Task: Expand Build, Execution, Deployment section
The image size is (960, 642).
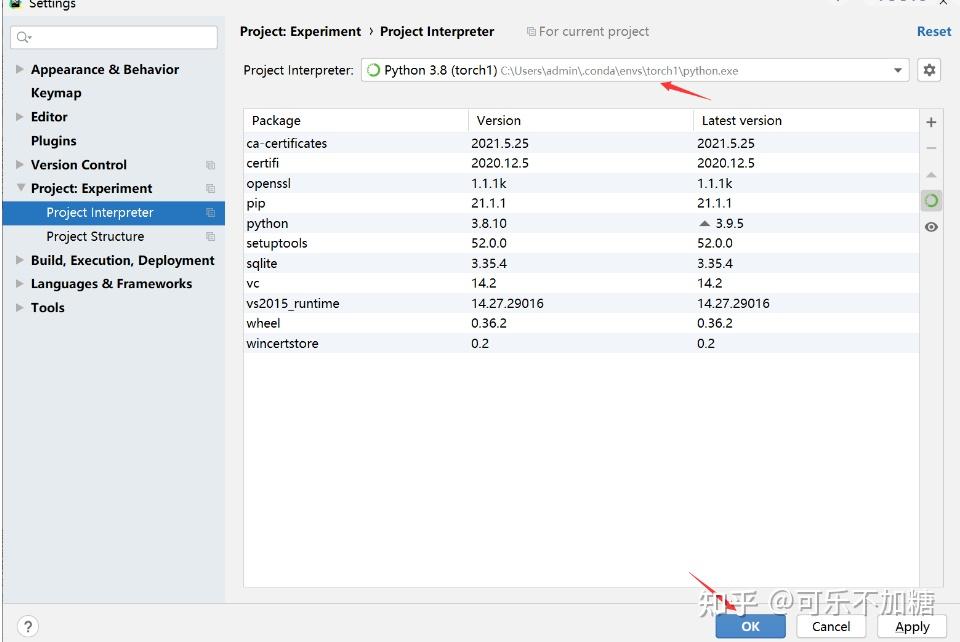Action: tap(20, 260)
